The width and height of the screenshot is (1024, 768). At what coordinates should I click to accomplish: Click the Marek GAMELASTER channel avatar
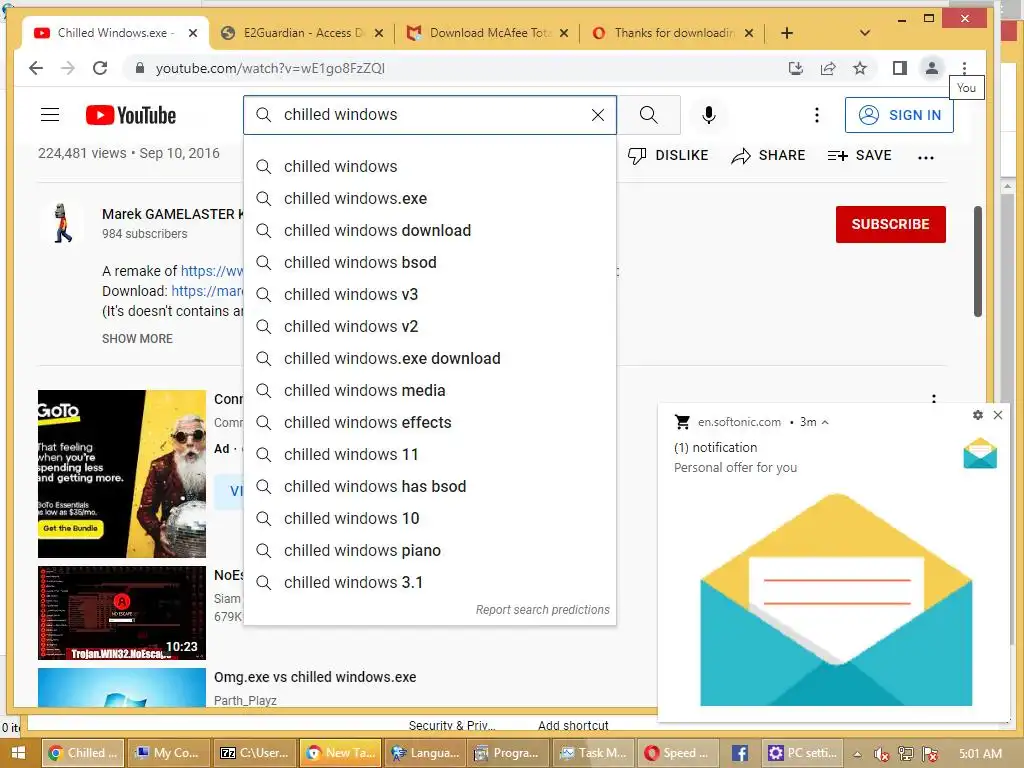(x=63, y=223)
